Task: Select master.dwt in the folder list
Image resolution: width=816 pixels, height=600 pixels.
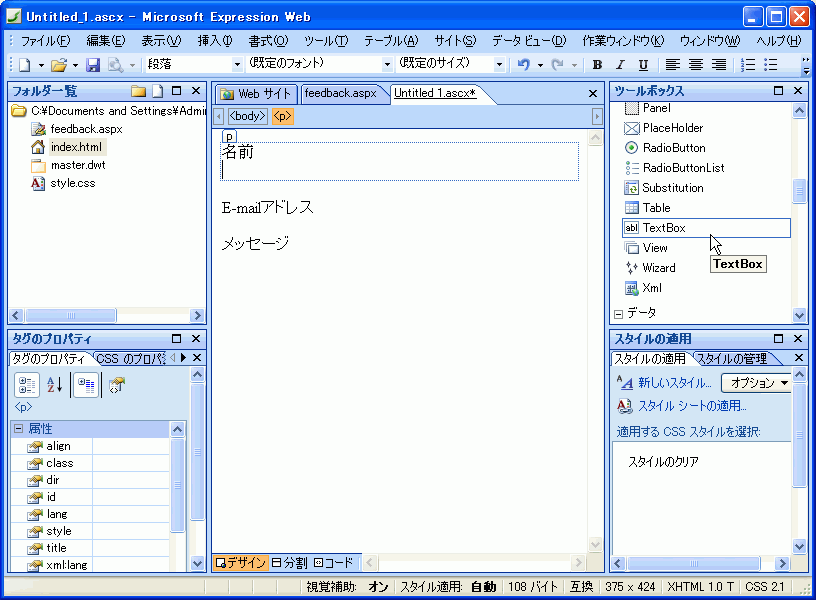Action: coord(78,165)
